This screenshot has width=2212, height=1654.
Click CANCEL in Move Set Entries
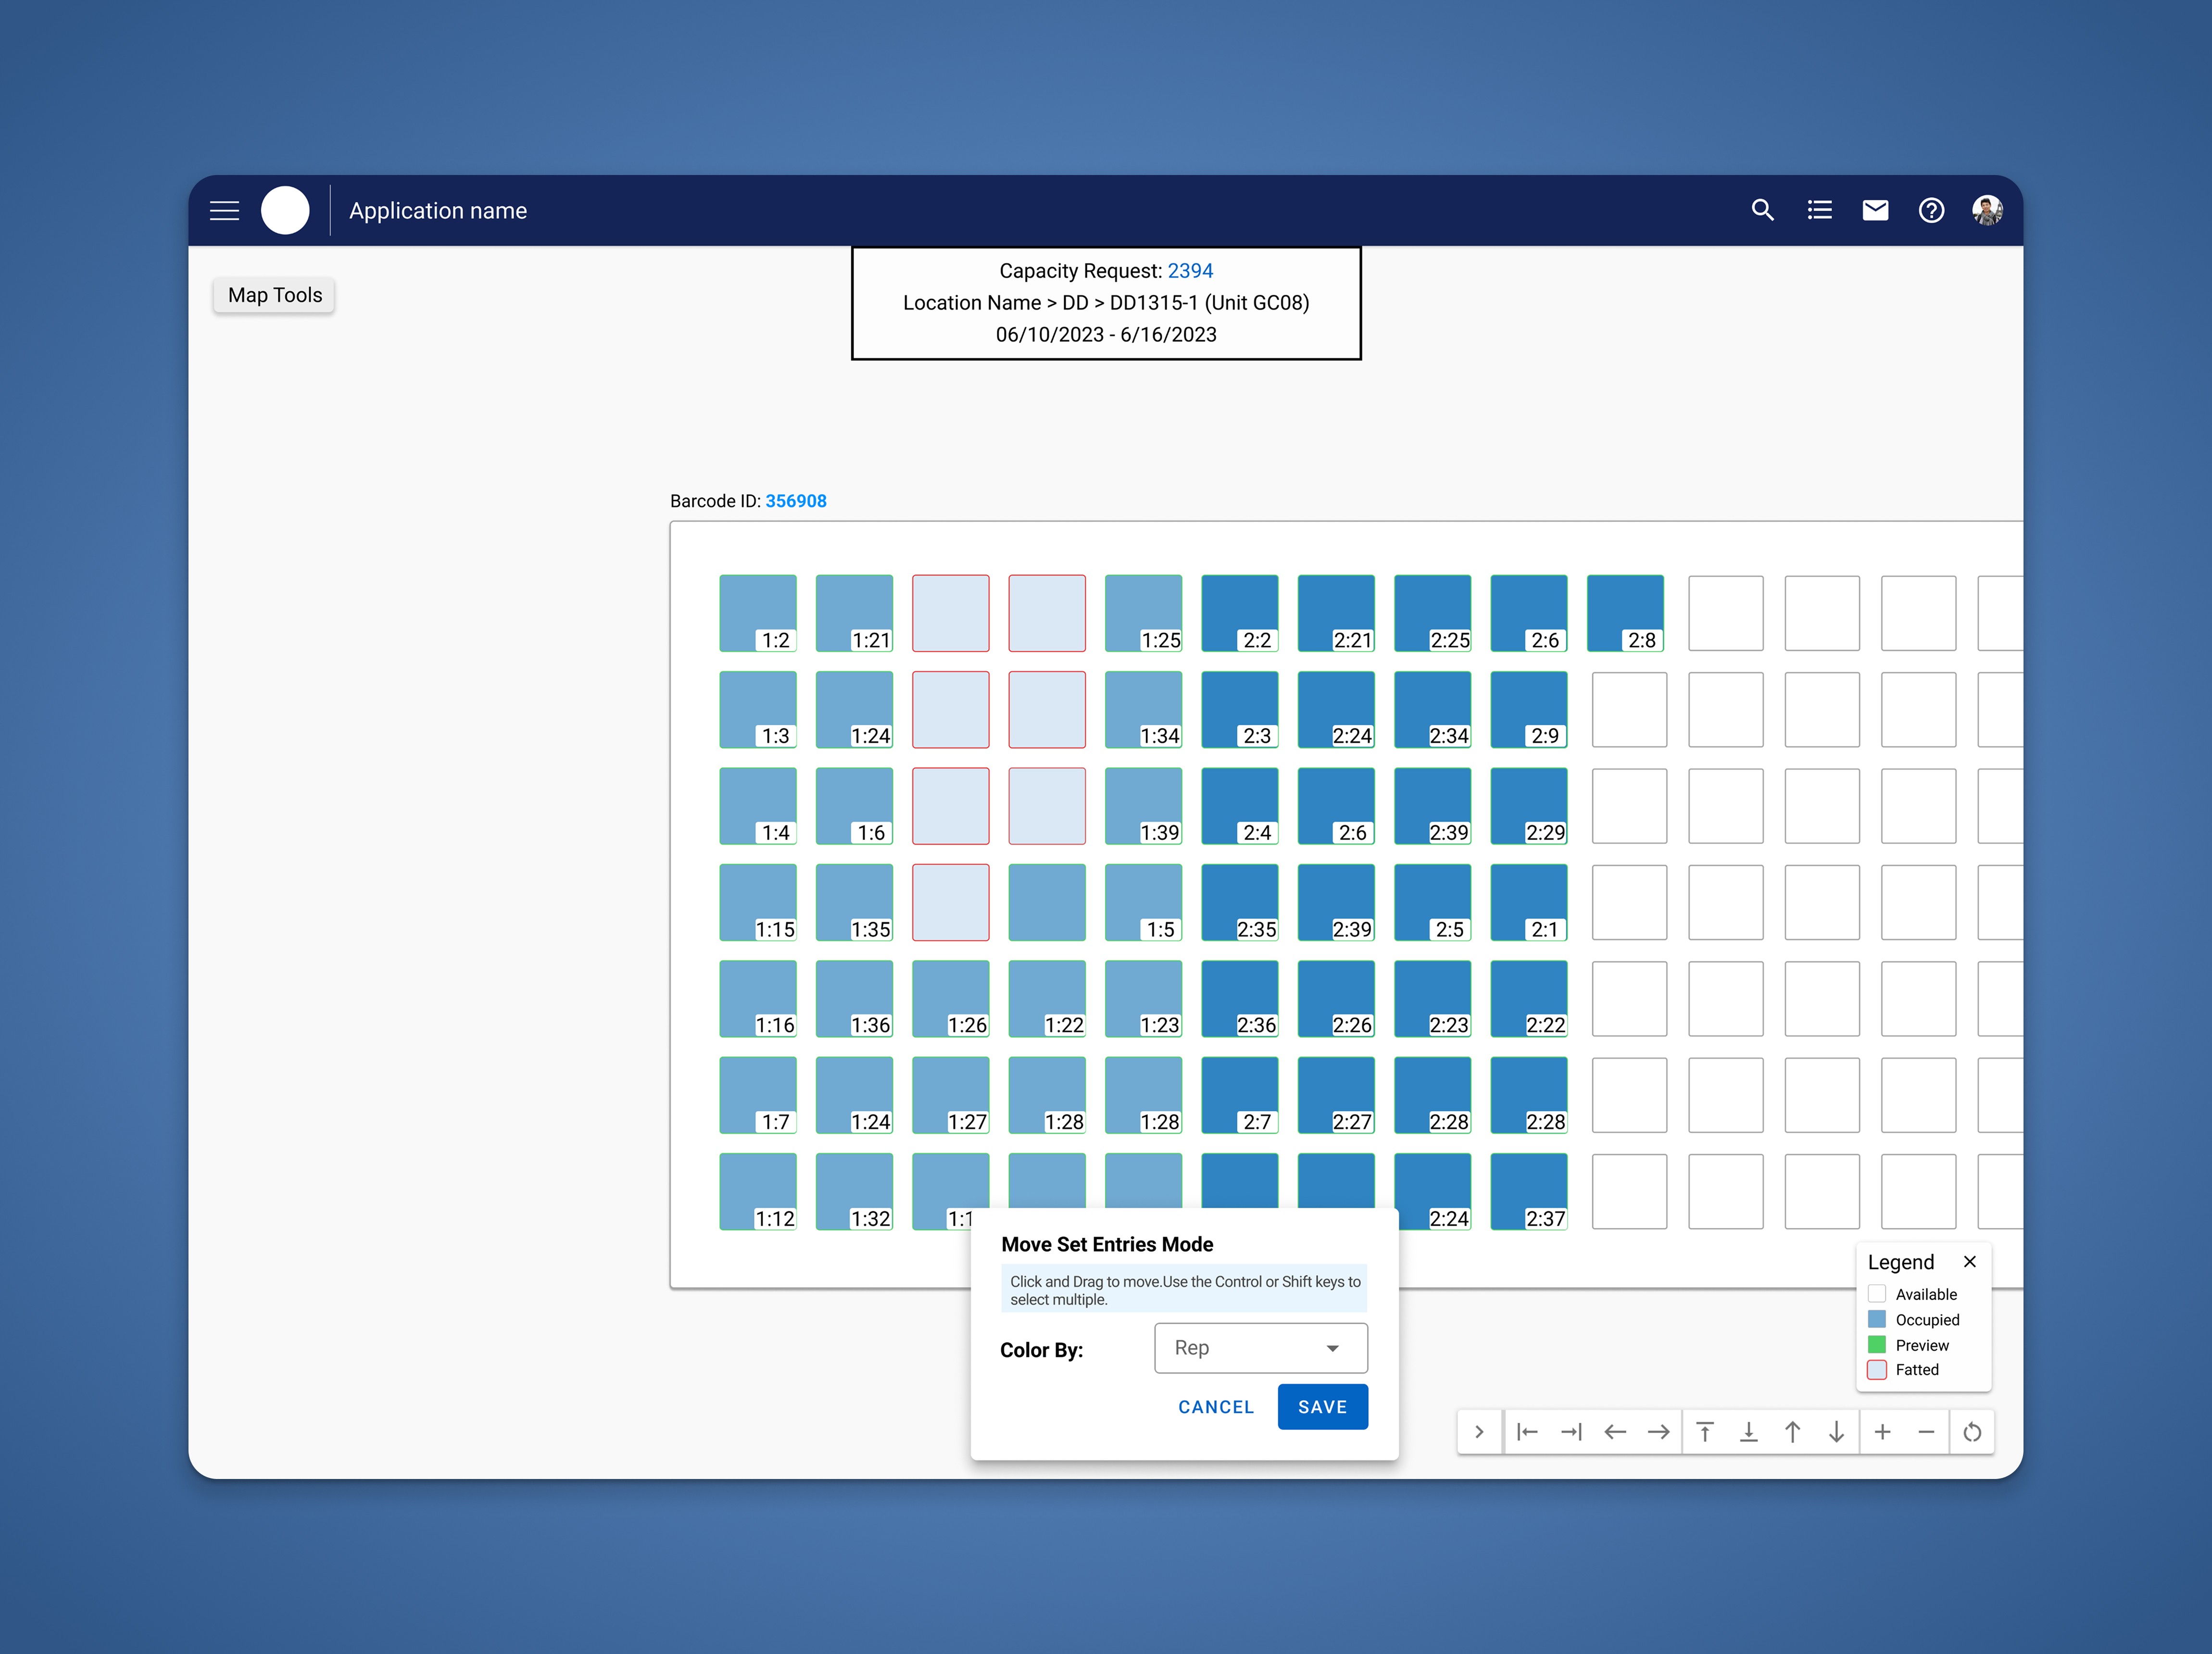[1215, 1407]
